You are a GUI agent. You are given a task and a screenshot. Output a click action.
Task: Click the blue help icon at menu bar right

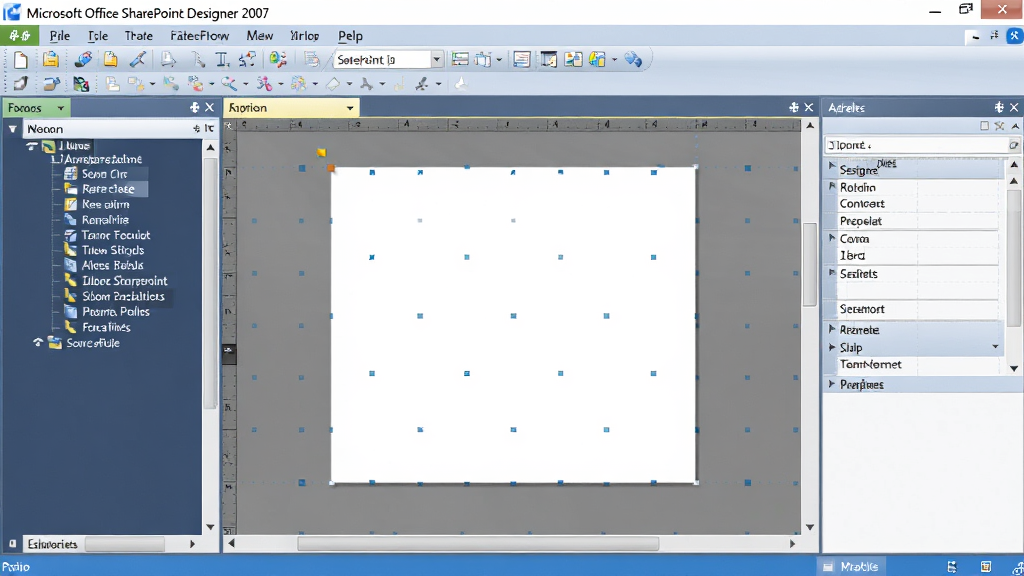1014,36
